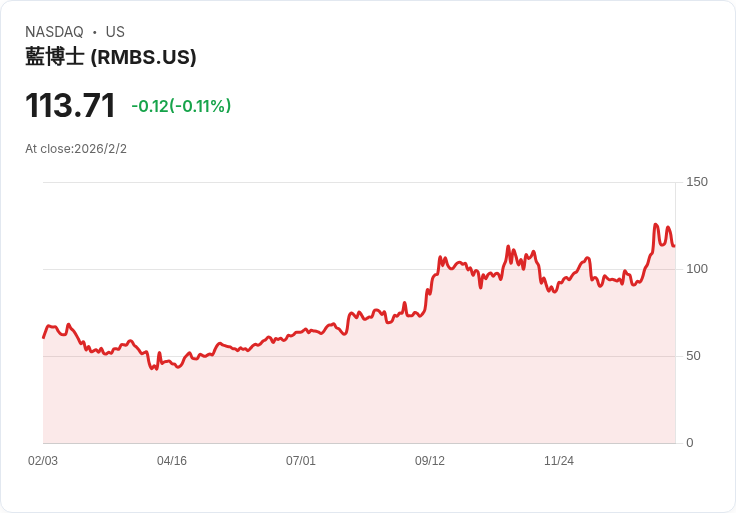
Task: Click the -0.12(-0.11%) price change
Action: (181, 106)
